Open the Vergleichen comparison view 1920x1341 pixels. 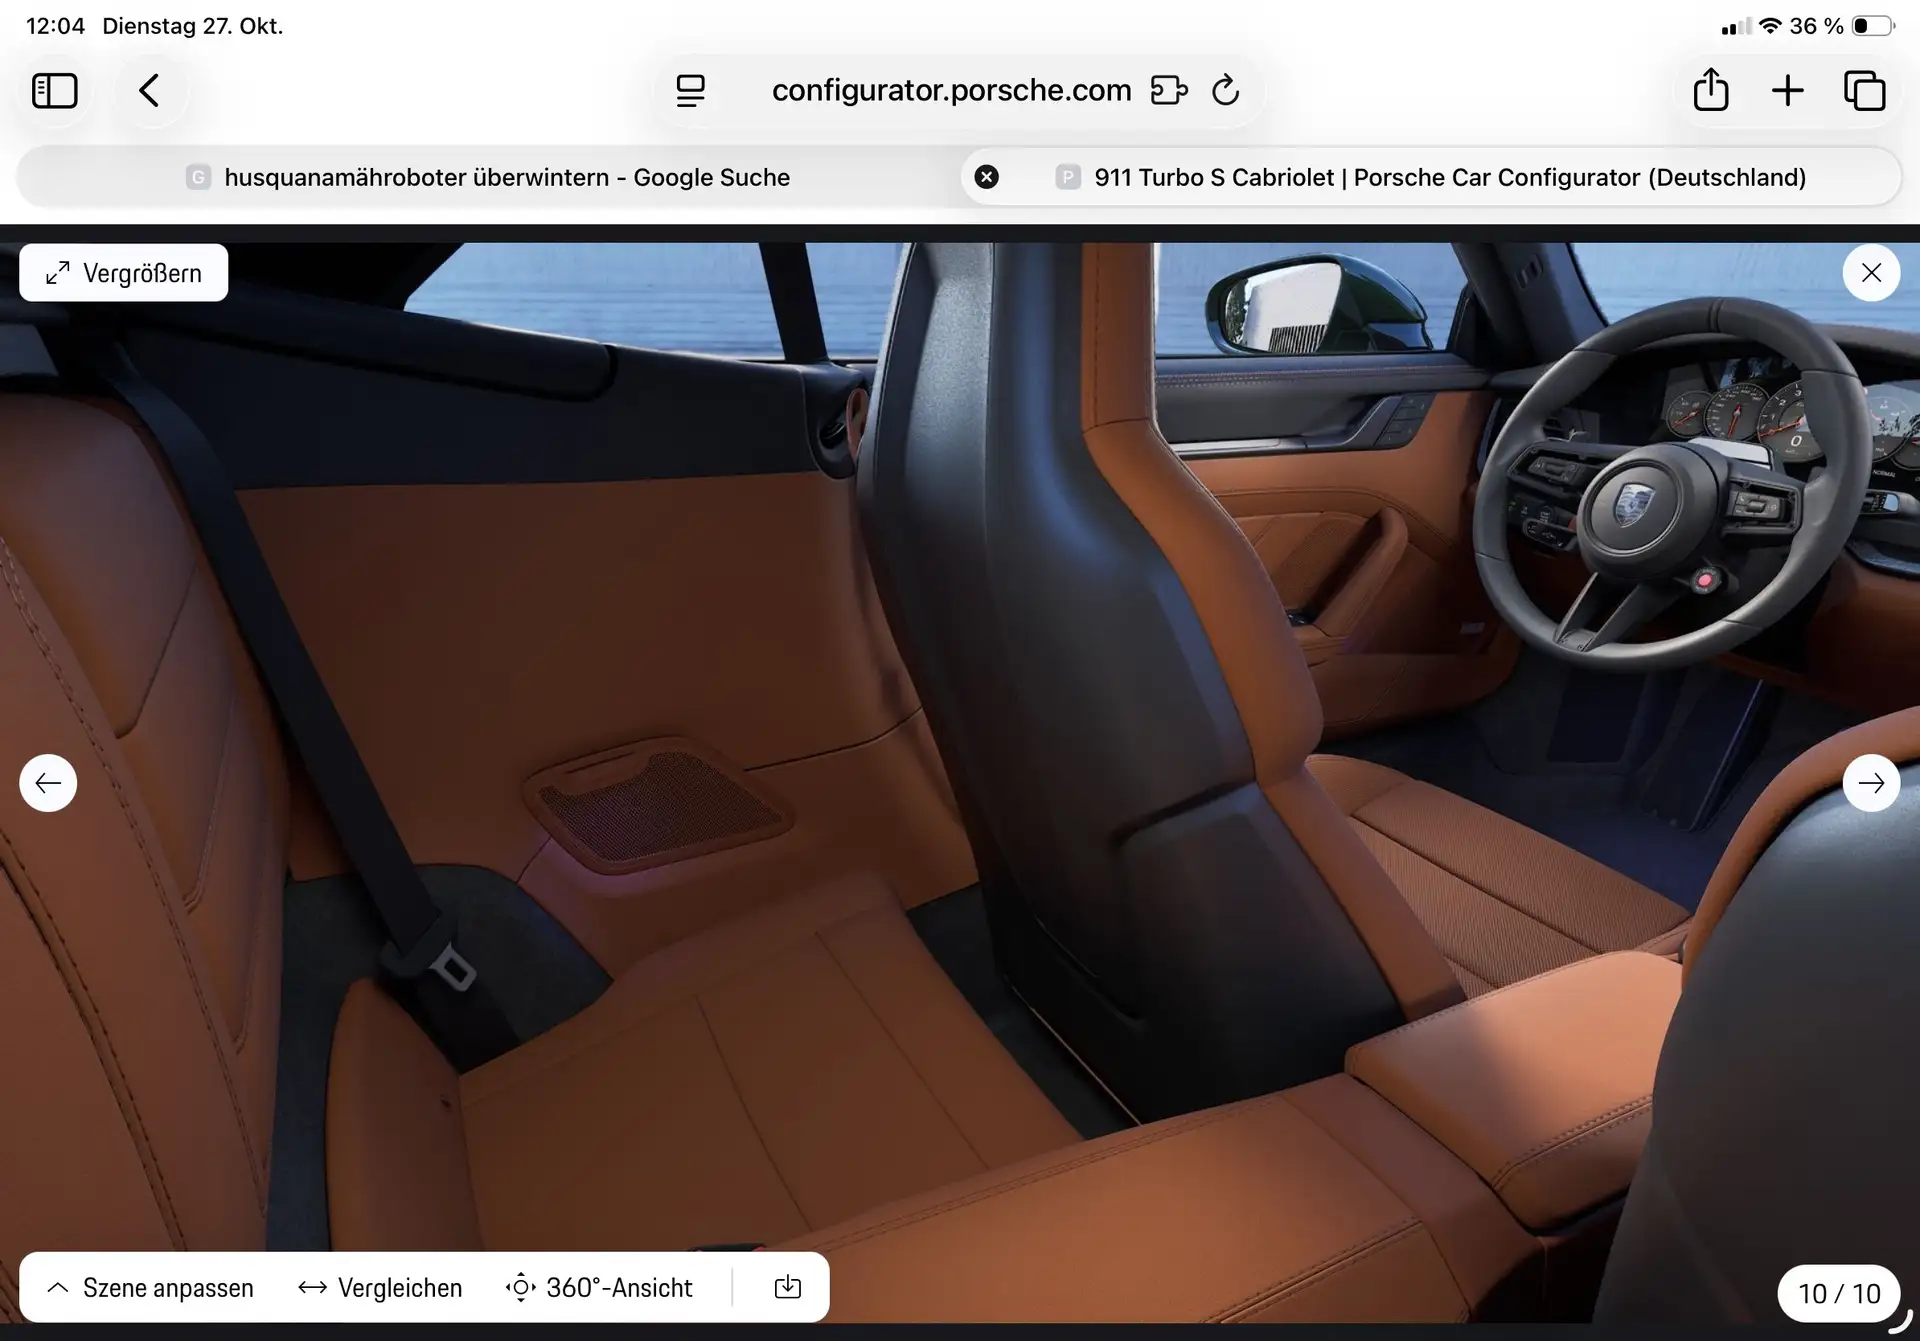point(380,1288)
